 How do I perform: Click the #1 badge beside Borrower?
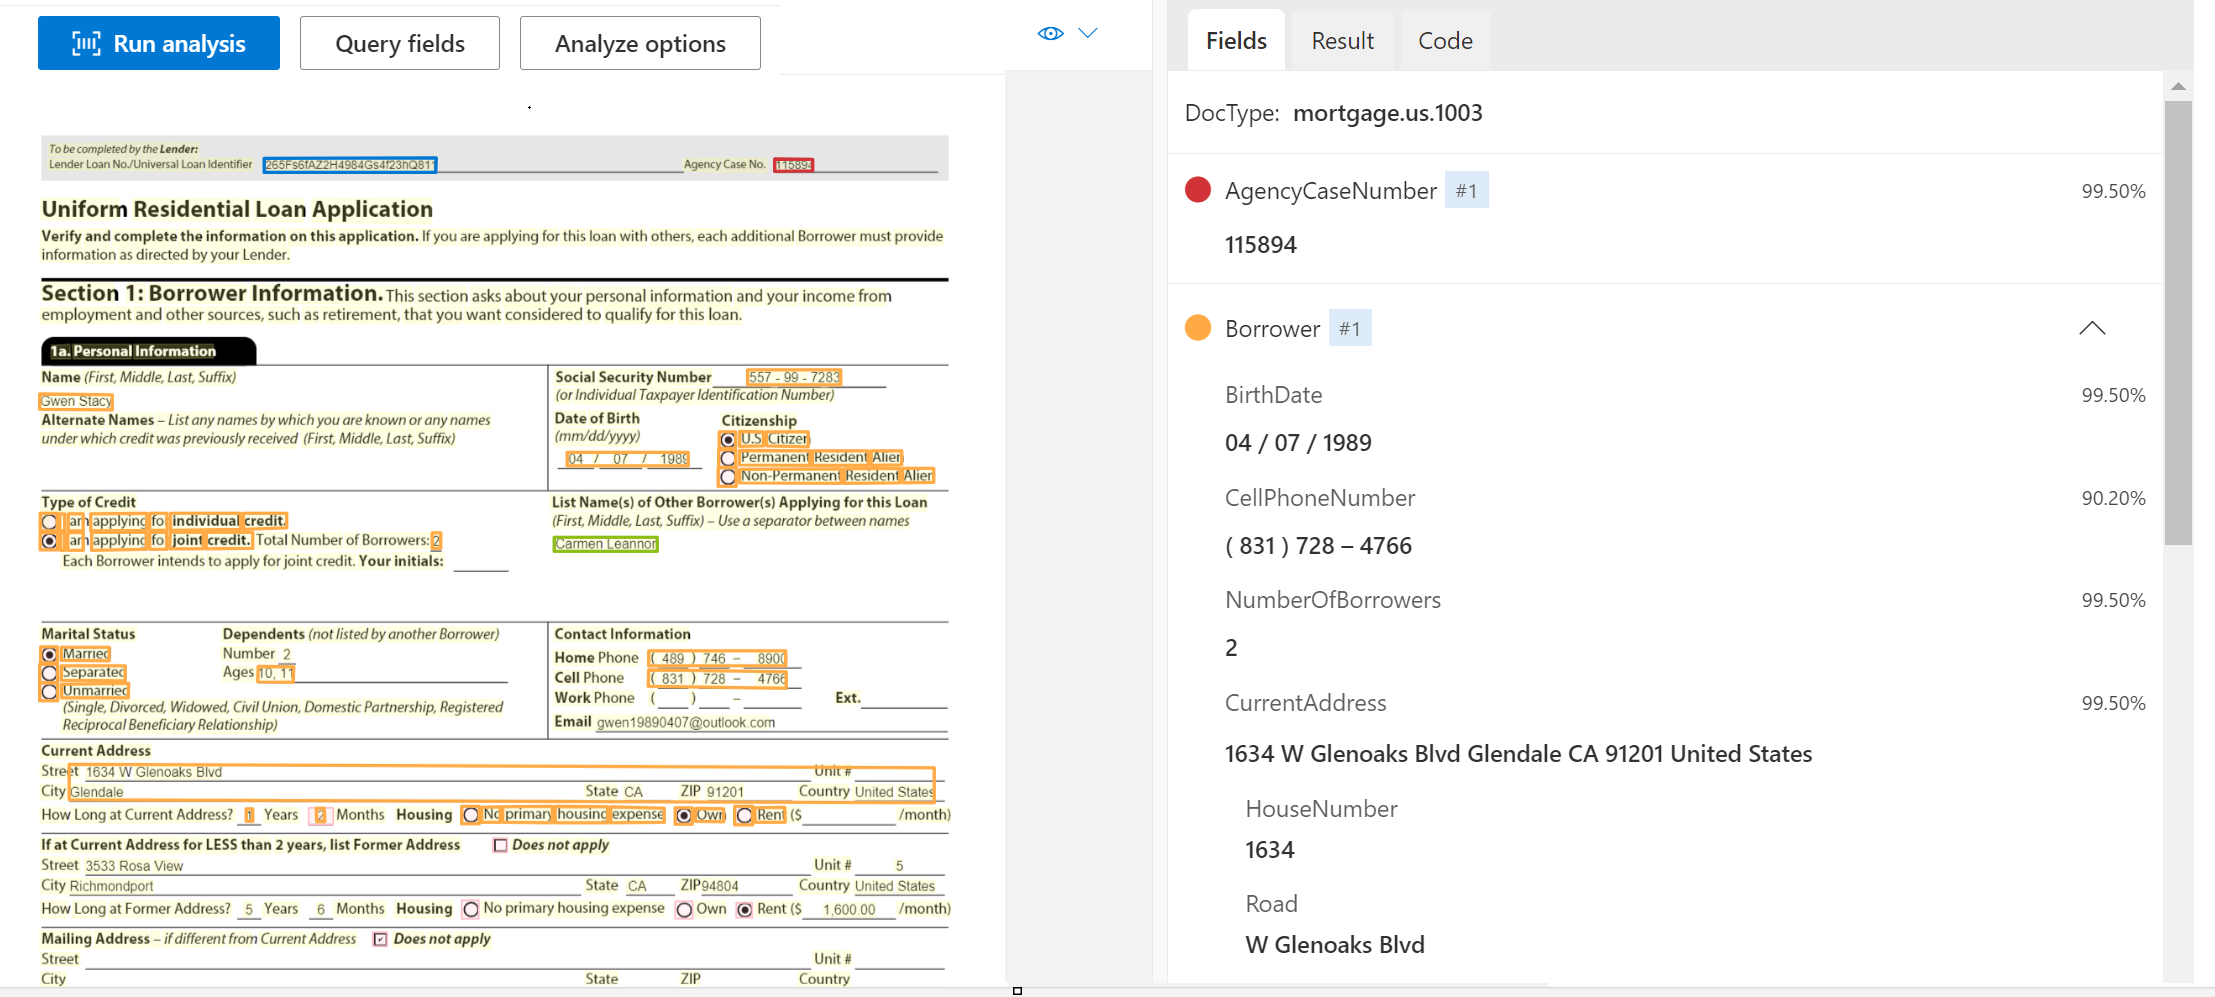[x=1349, y=328]
